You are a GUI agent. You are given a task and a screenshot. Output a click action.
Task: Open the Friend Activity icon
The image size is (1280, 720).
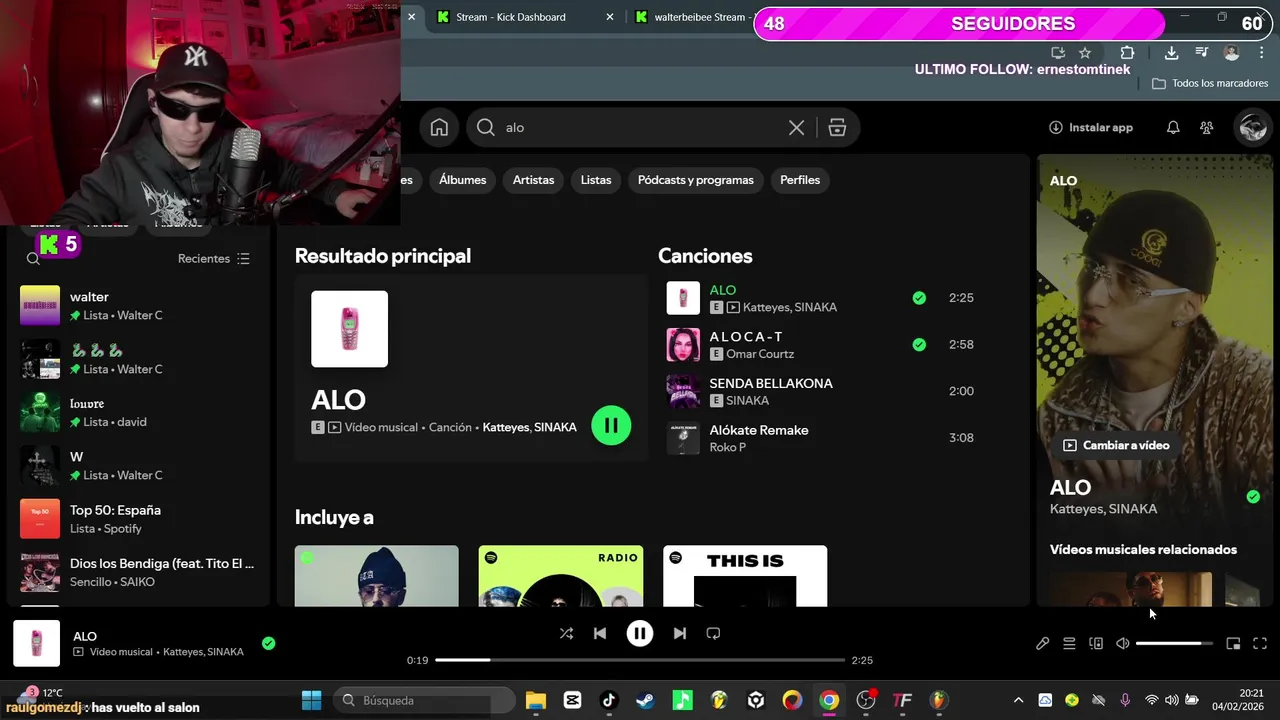tap(1207, 127)
